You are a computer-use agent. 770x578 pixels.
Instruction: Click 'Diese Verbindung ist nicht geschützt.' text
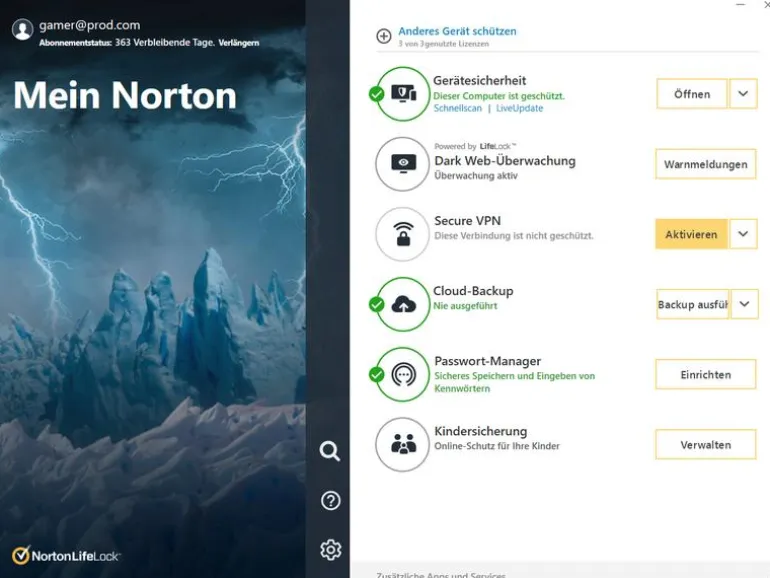[x=514, y=236]
